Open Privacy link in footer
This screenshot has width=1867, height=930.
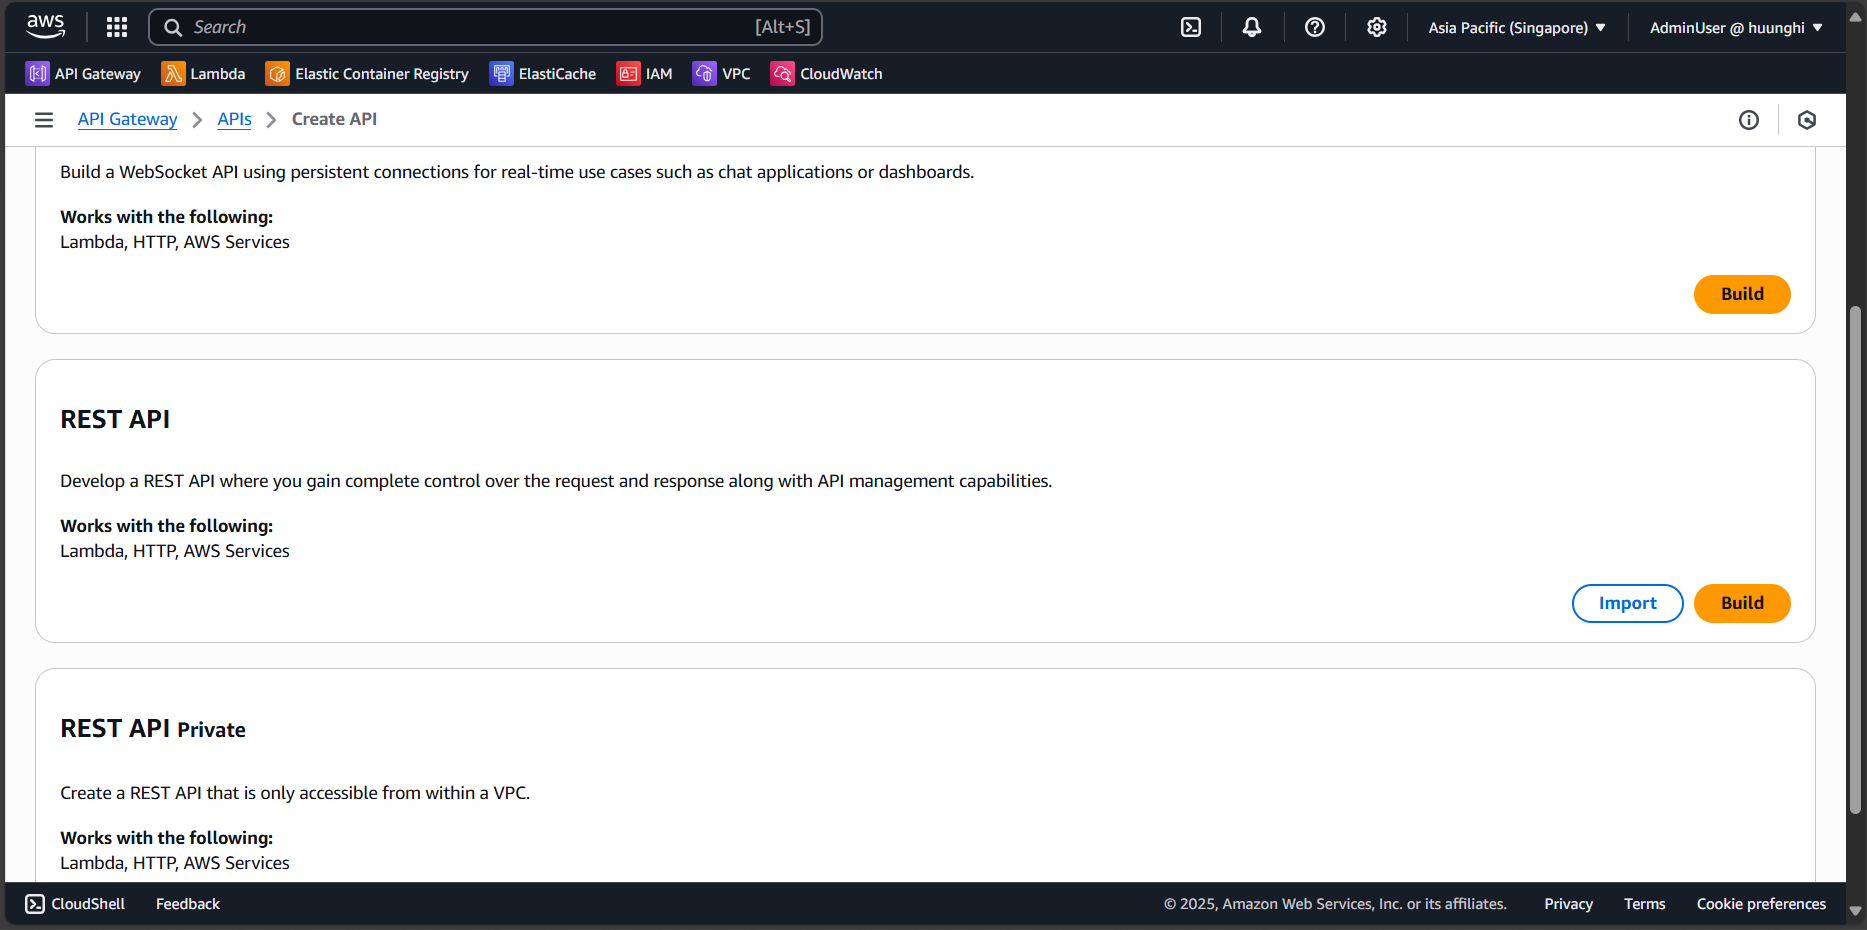[1569, 904]
